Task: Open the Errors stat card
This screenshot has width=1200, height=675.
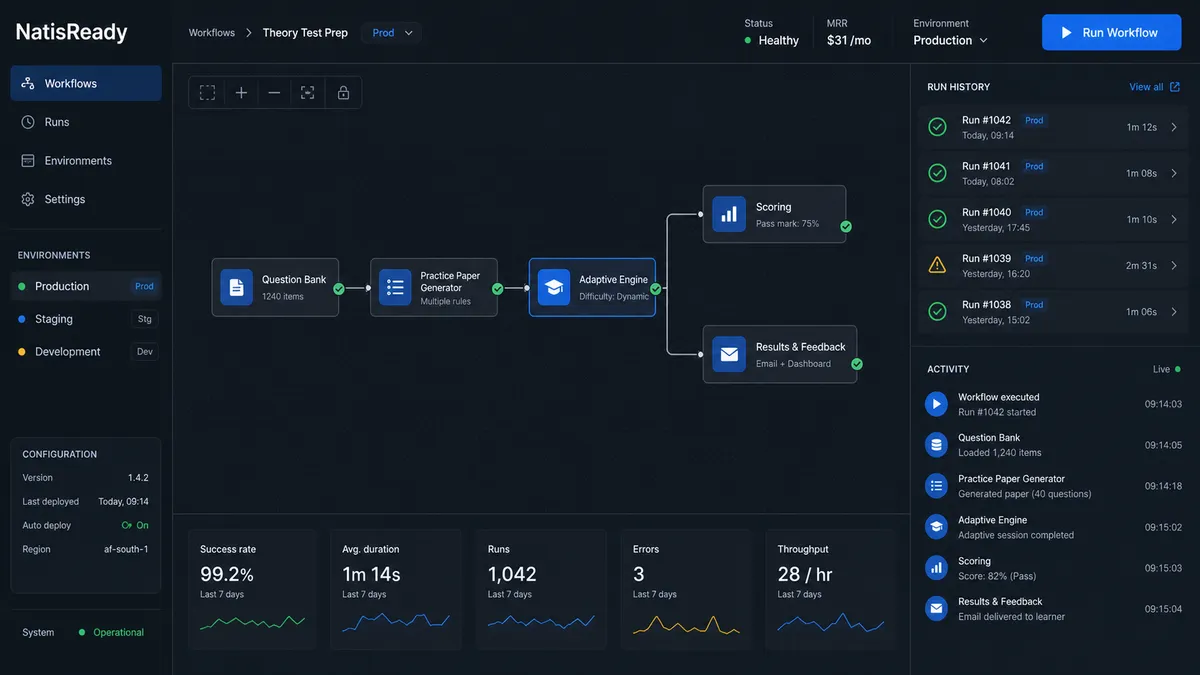Action: click(x=686, y=590)
